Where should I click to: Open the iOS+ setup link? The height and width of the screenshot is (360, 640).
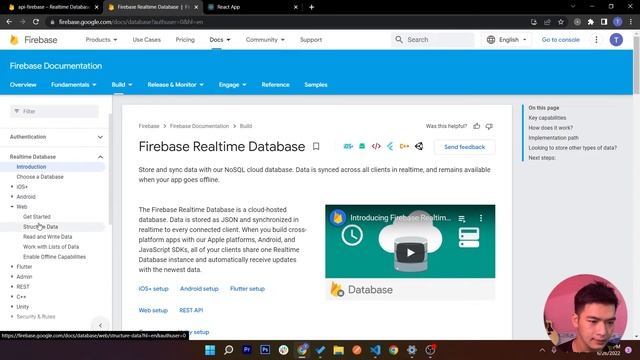pyautogui.click(x=153, y=289)
